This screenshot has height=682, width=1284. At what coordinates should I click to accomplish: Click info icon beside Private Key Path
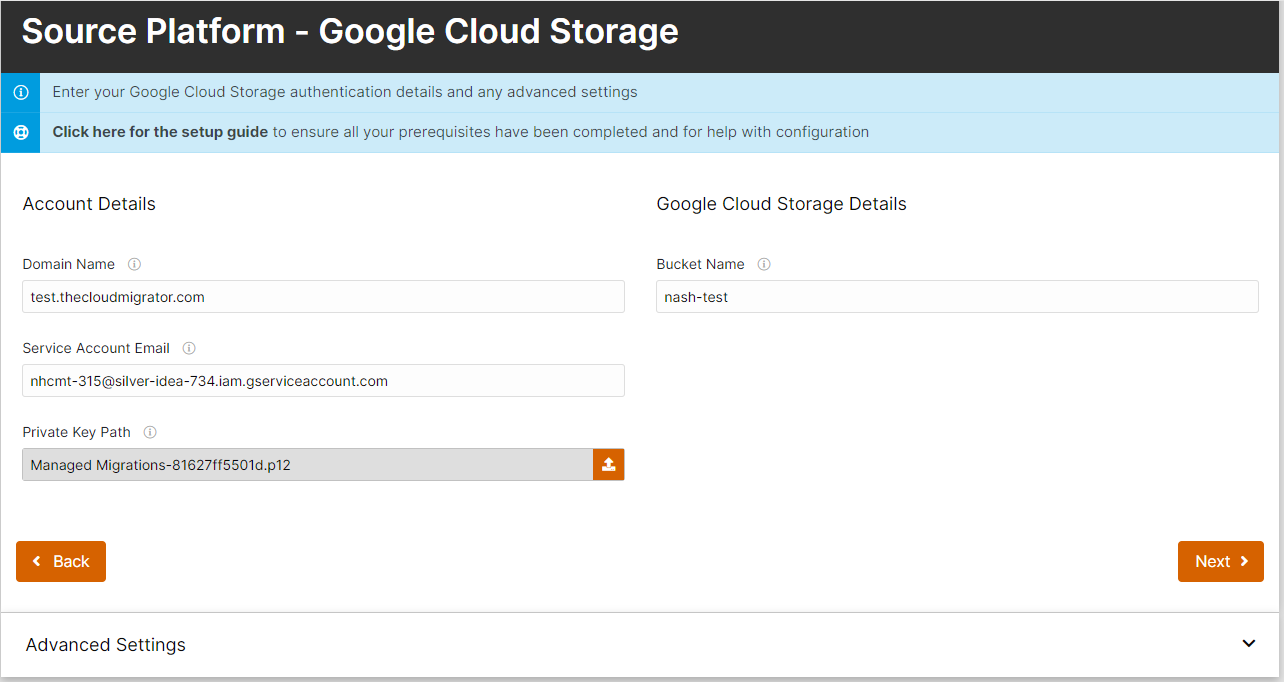(x=150, y=433)
